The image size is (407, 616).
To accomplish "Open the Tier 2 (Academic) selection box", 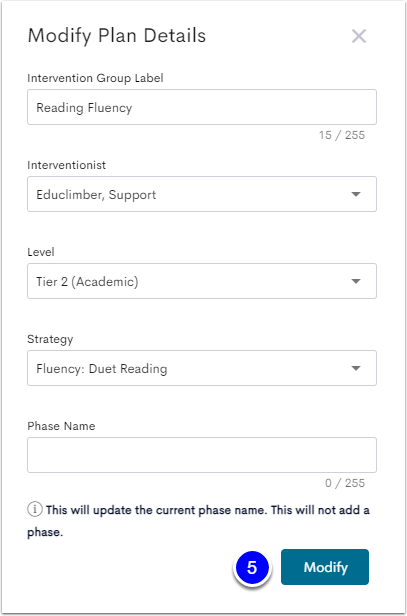I will [202, 281].
